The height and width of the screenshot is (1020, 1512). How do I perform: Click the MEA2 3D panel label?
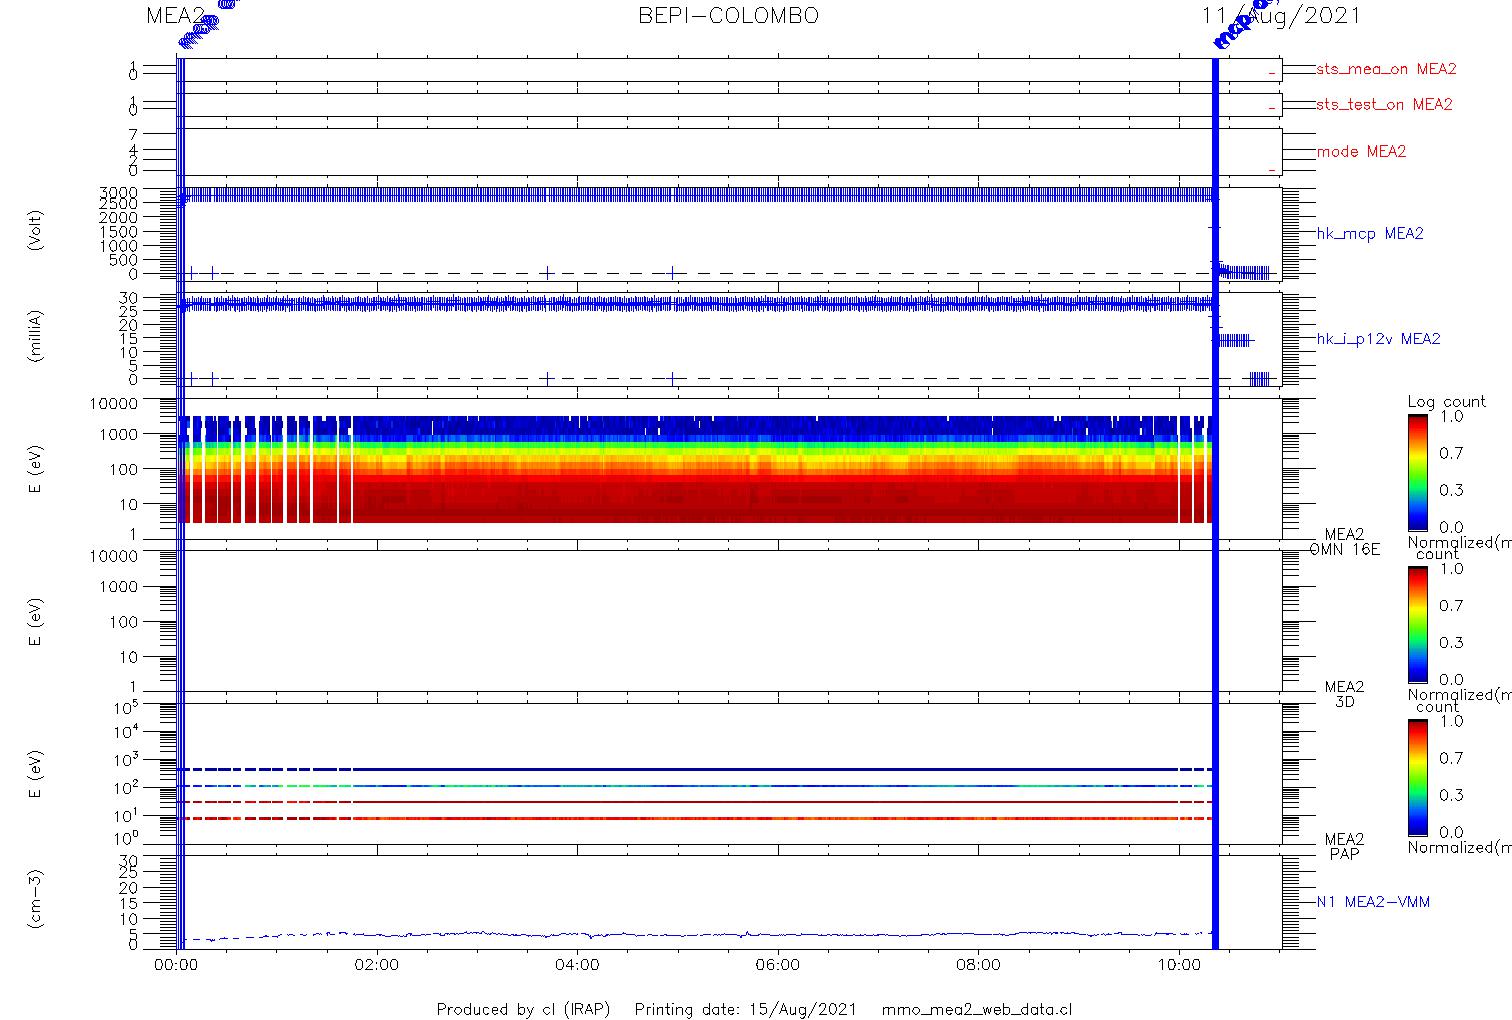pos(1344,694)
